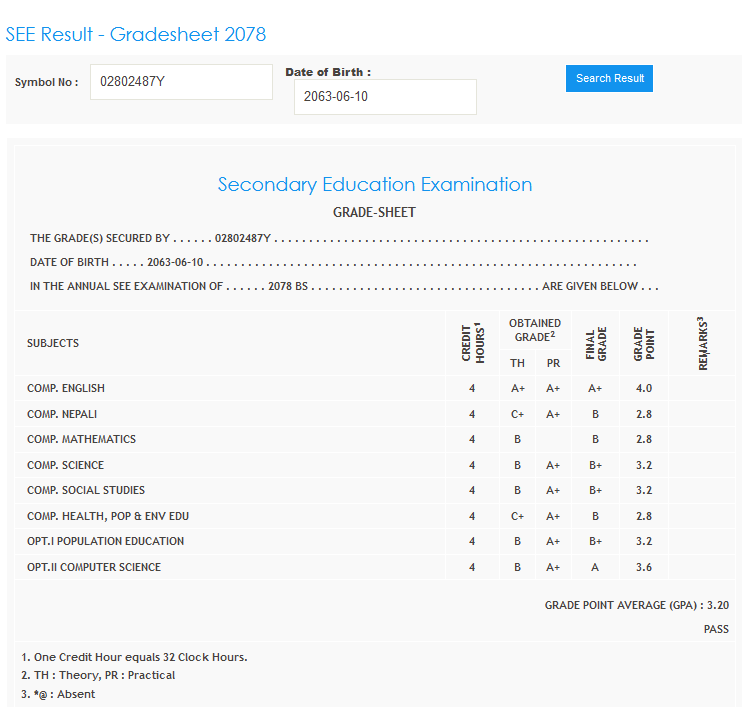The image size is (742, 707).
Task: Click the Symbol No label
Action: [x=46, y=82]
